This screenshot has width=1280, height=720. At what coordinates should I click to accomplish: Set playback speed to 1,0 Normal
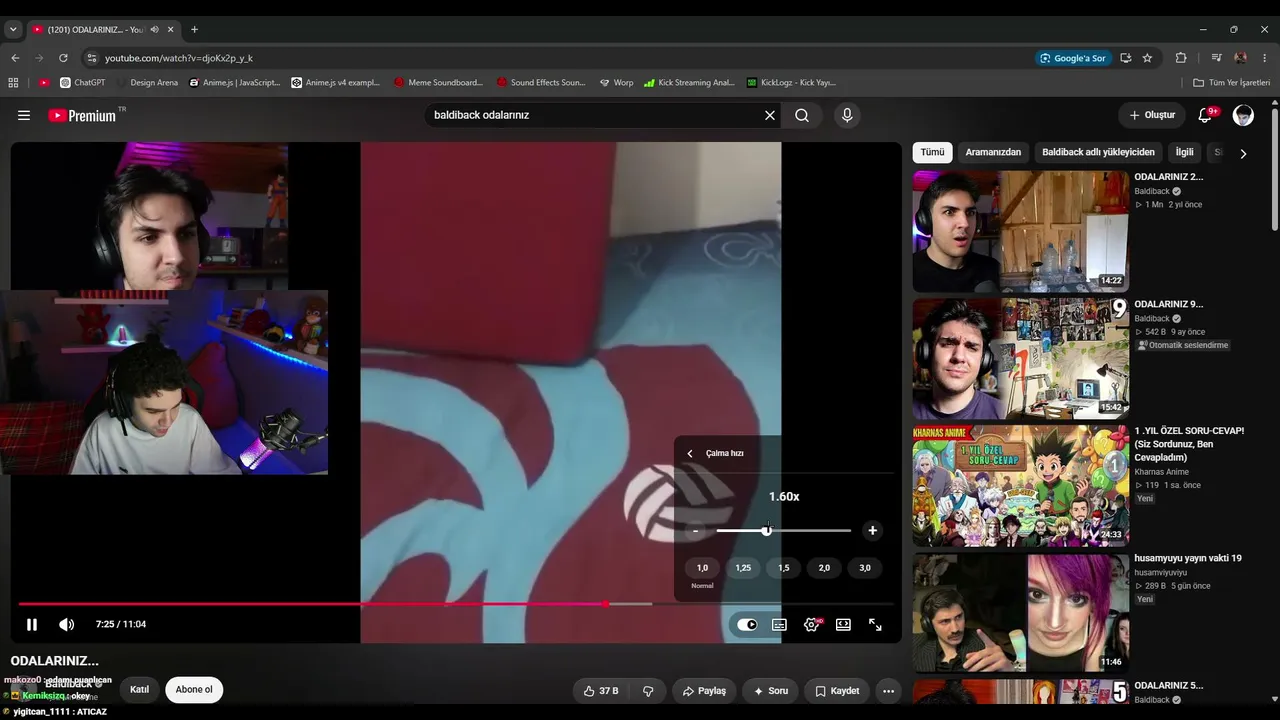(702, 568)
